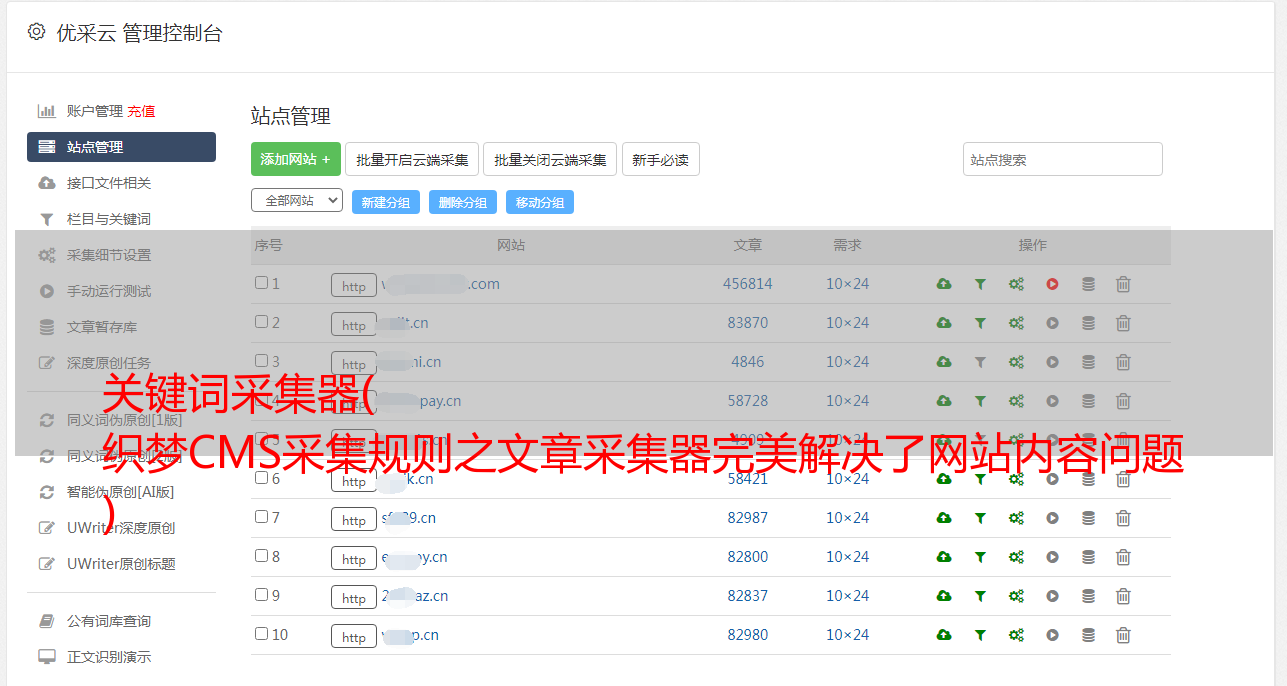1287x686 pixels.
Task: Open collection settings gears icon in row 1
Action: [1016, 284]
